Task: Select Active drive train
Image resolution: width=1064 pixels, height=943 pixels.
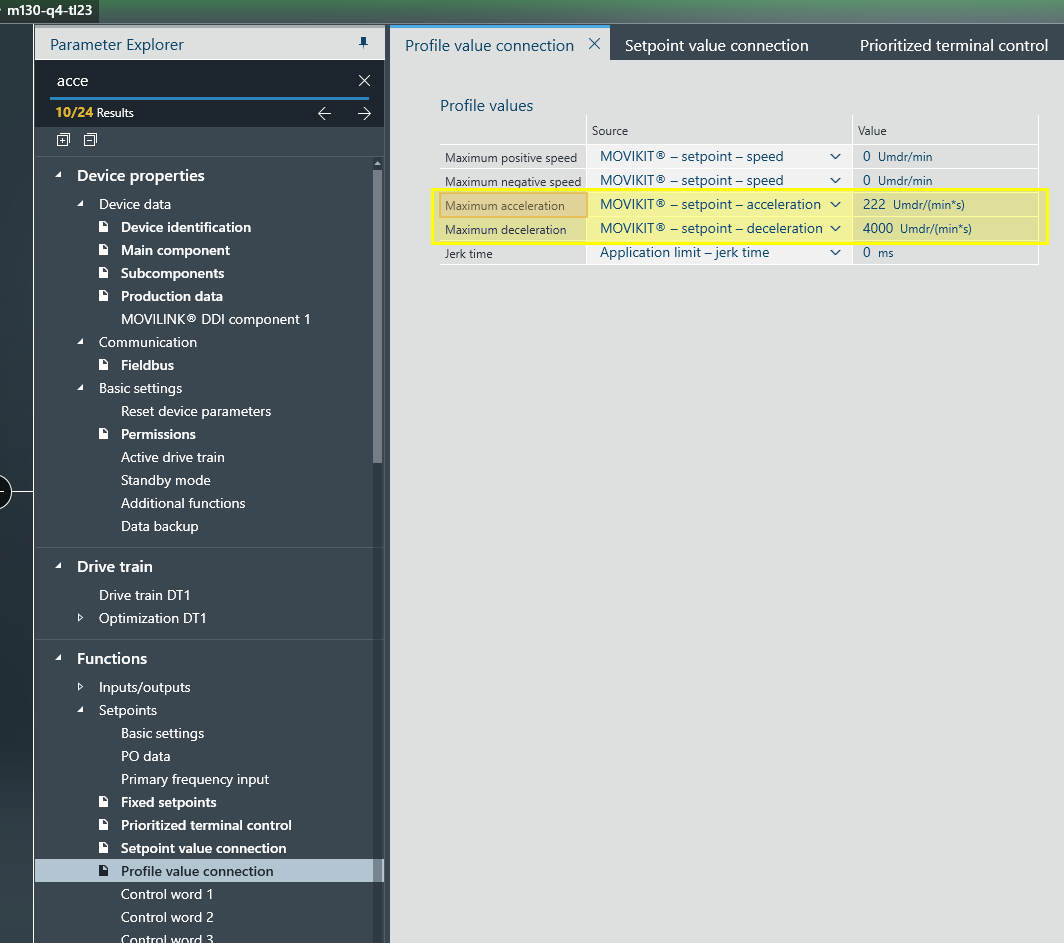Action: (x=172, y=457)
